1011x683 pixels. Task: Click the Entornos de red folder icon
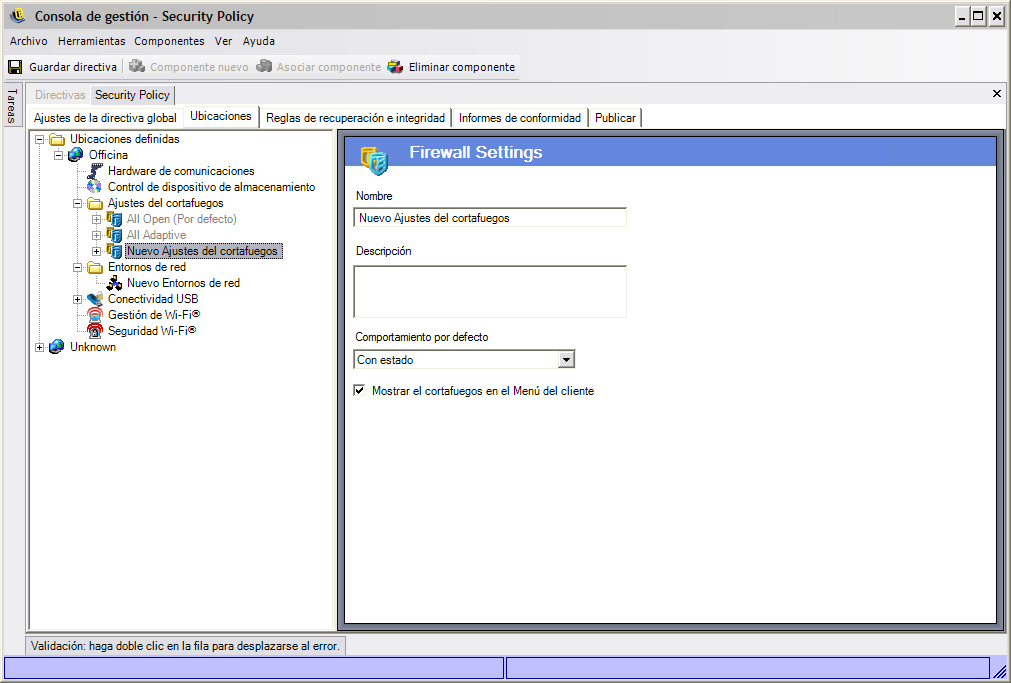click(x=95, y=267)
